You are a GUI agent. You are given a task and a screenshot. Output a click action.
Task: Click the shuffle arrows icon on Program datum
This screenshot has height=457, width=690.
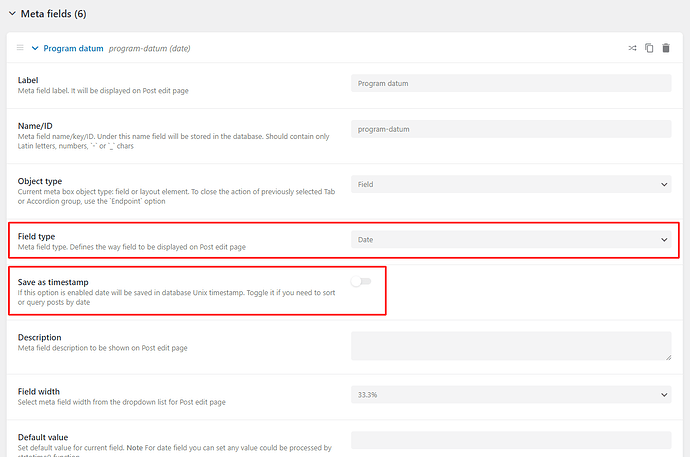(x=632, y=48)
